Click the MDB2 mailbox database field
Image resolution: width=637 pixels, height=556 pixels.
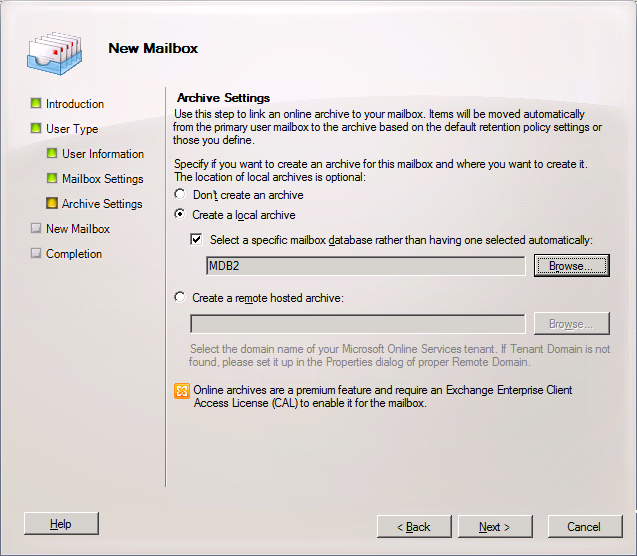point(366,266)
